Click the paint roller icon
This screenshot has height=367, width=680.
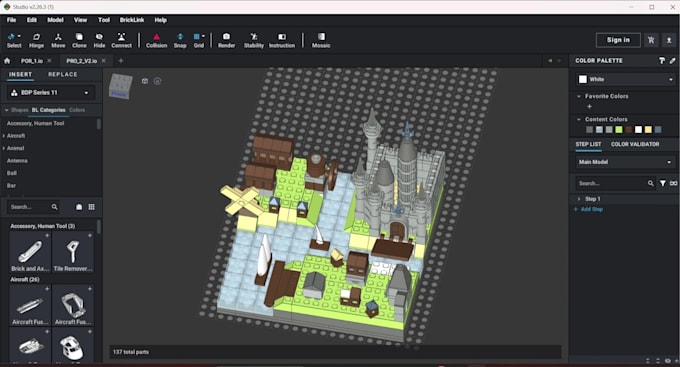coord(662,61)
